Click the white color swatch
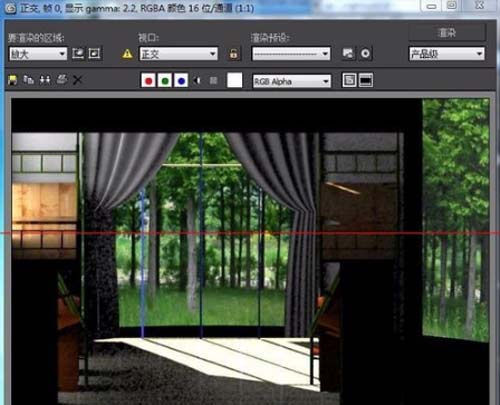This screenshot has height=405, width=500. click(235, 80)
